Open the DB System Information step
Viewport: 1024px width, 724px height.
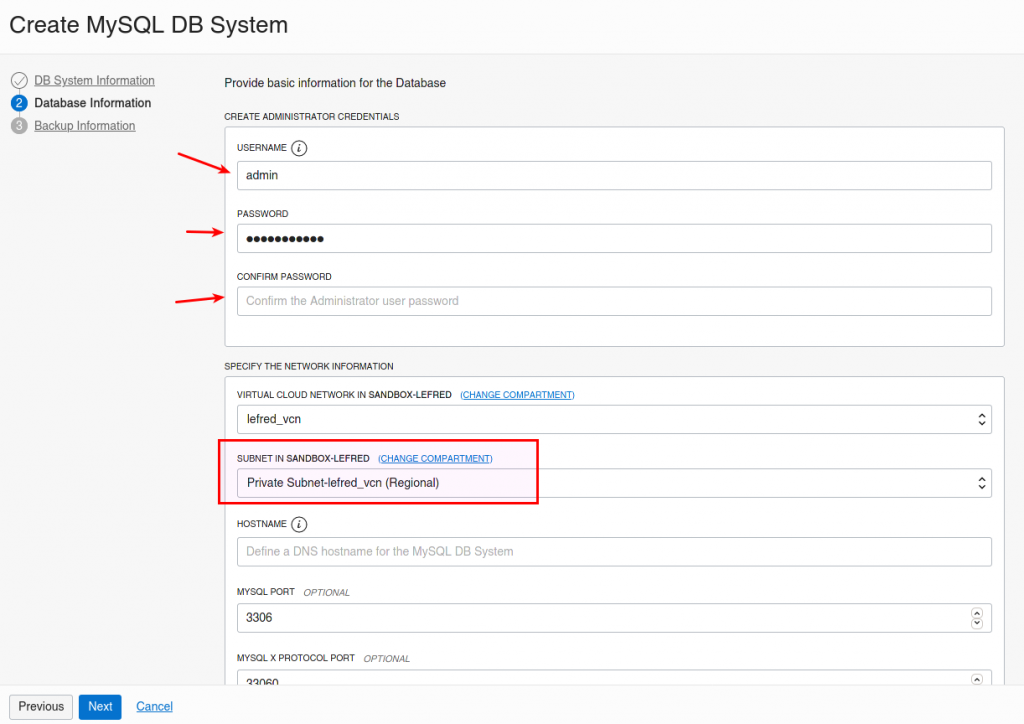click(94, 80)
